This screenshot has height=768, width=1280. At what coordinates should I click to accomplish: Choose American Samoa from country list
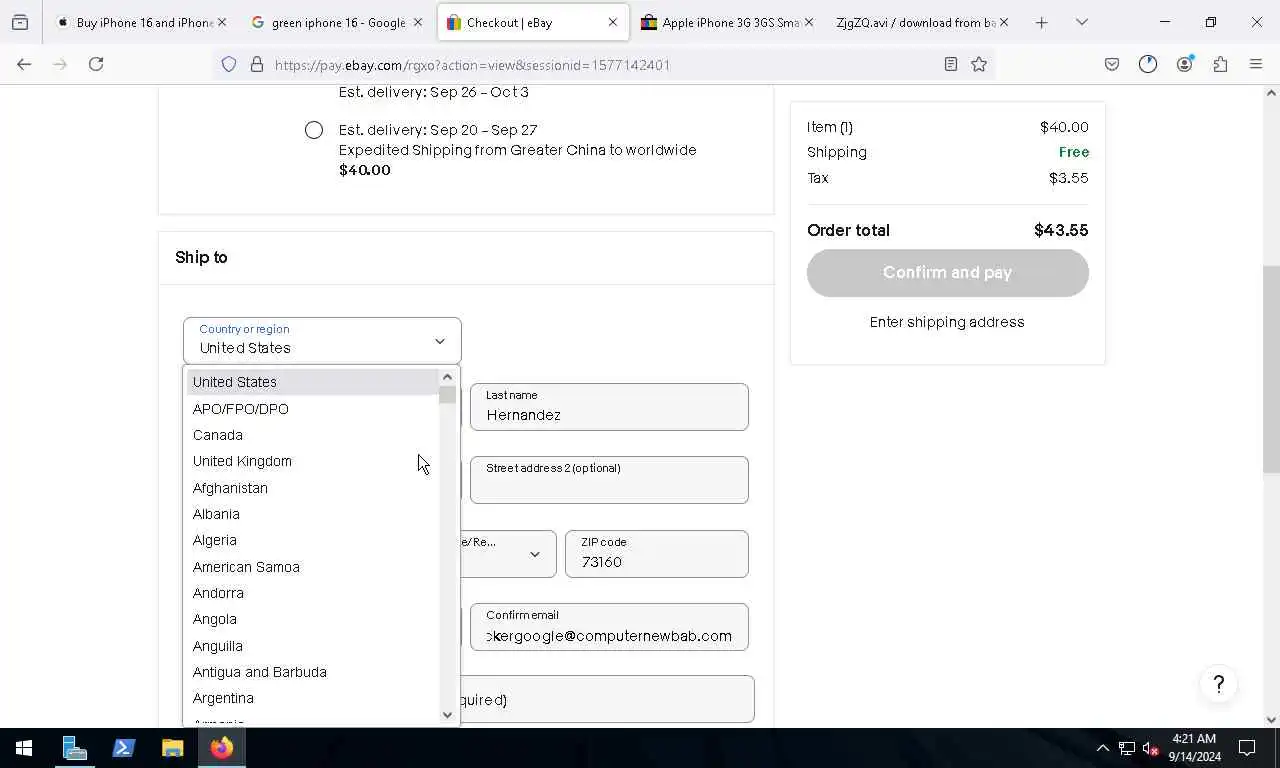tap(312, 567)
